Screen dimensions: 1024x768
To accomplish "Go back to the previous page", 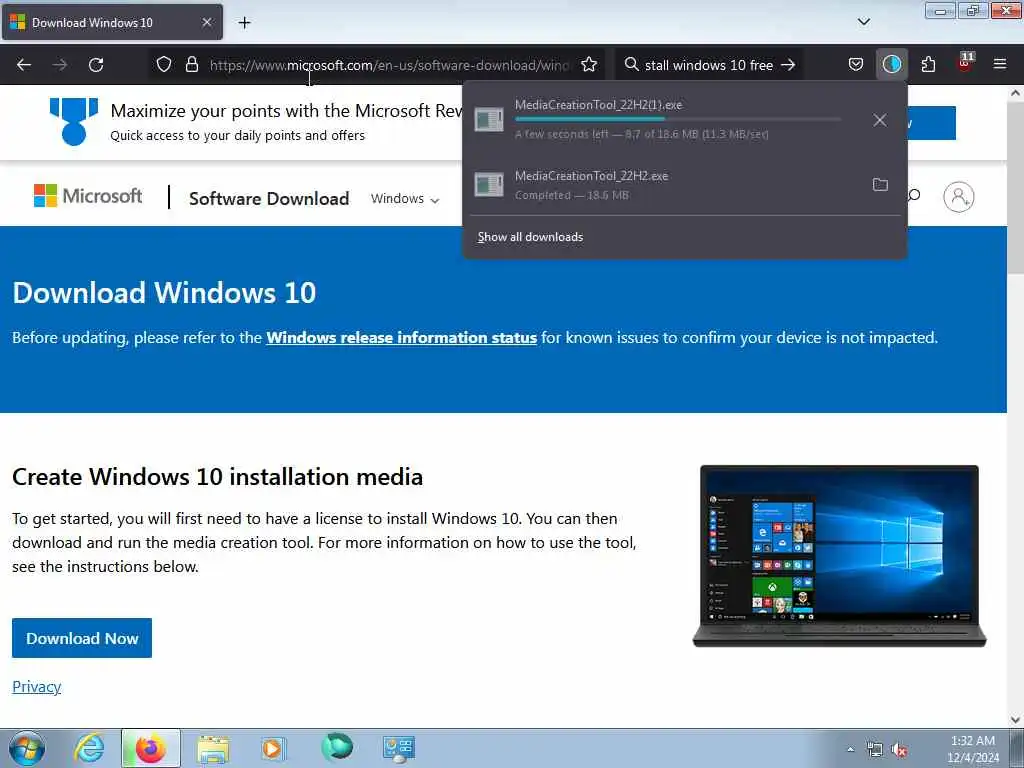I will pos(24,65).
